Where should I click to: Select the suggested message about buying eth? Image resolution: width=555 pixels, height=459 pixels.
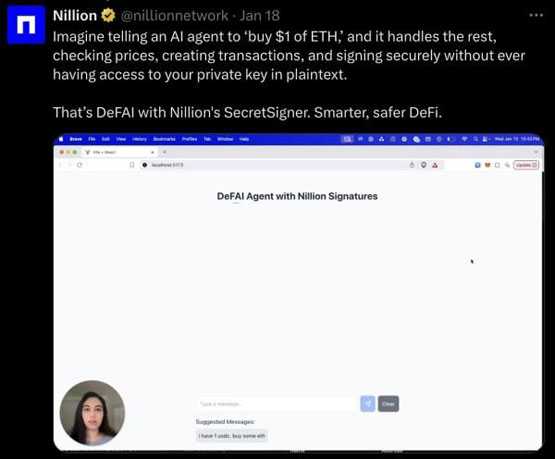point(232,436)
